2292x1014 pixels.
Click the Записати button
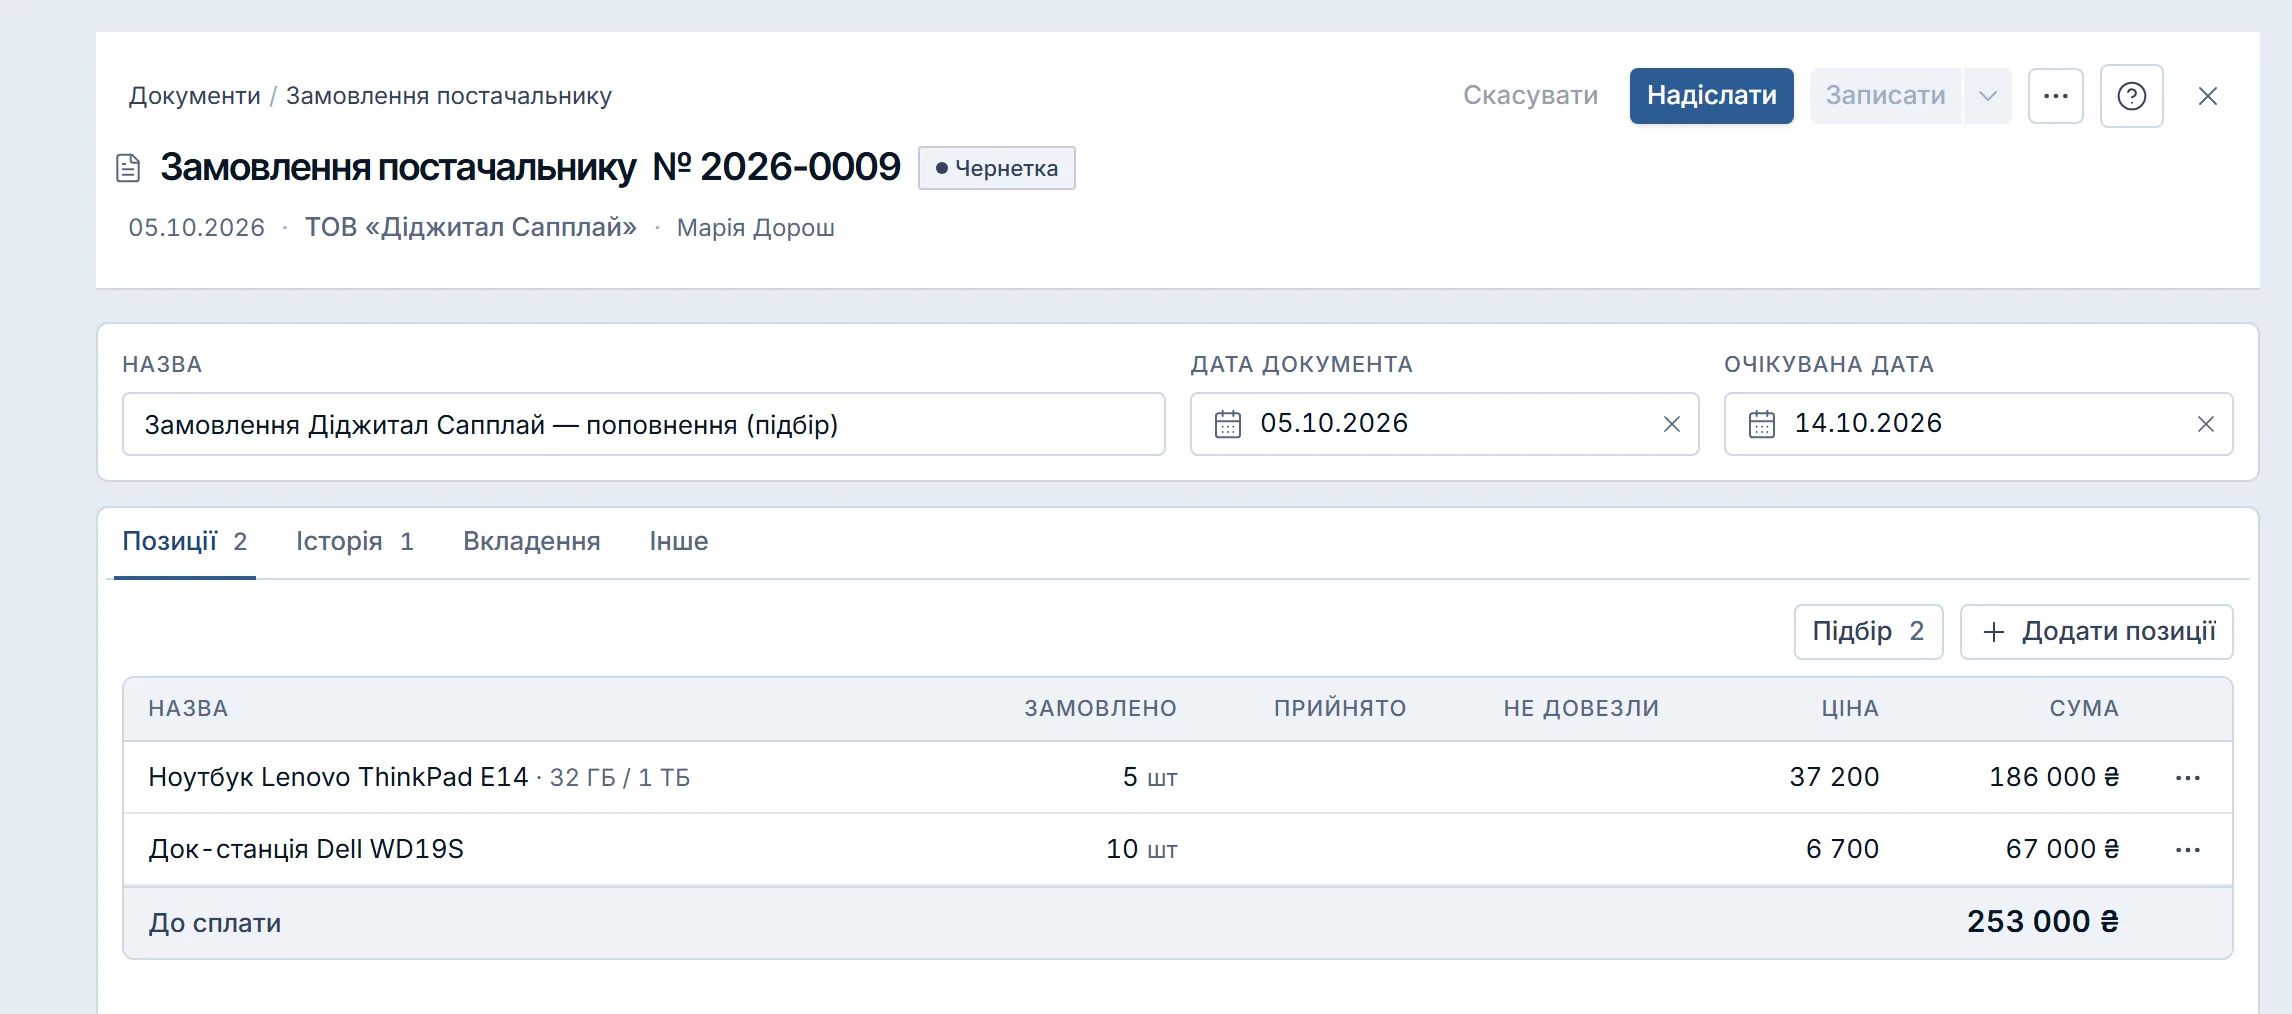point(1885,96)
